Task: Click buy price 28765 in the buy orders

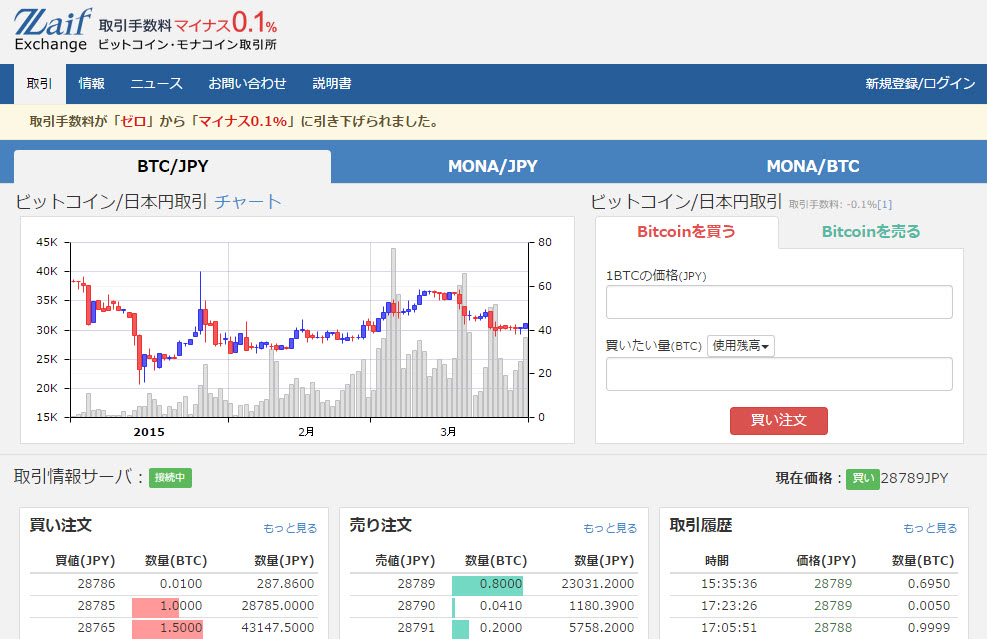Action: point(96,628)
